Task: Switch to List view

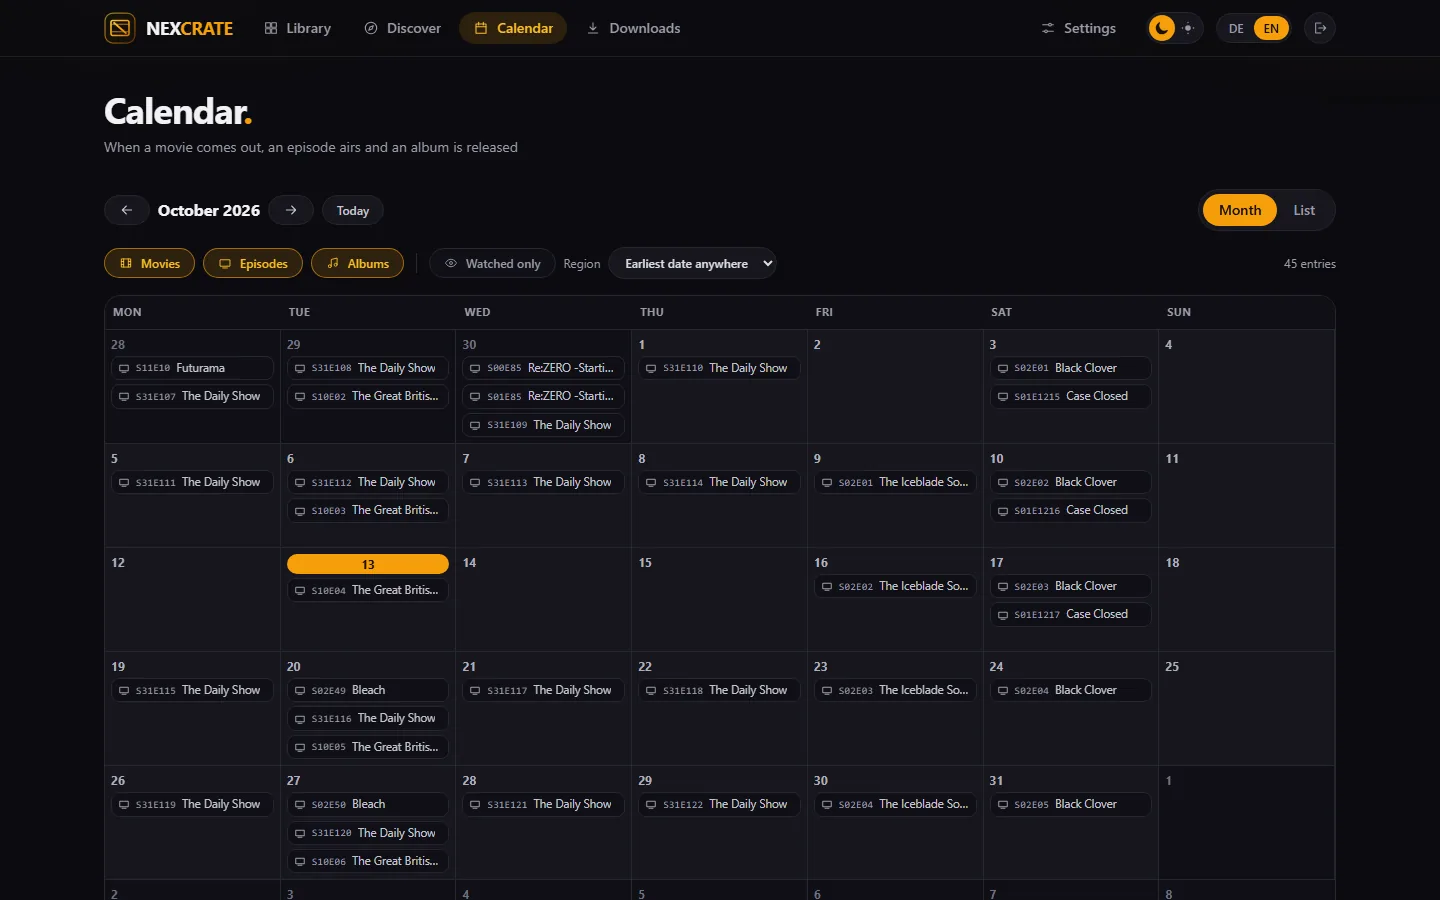Action: (x=1304, y=210)
